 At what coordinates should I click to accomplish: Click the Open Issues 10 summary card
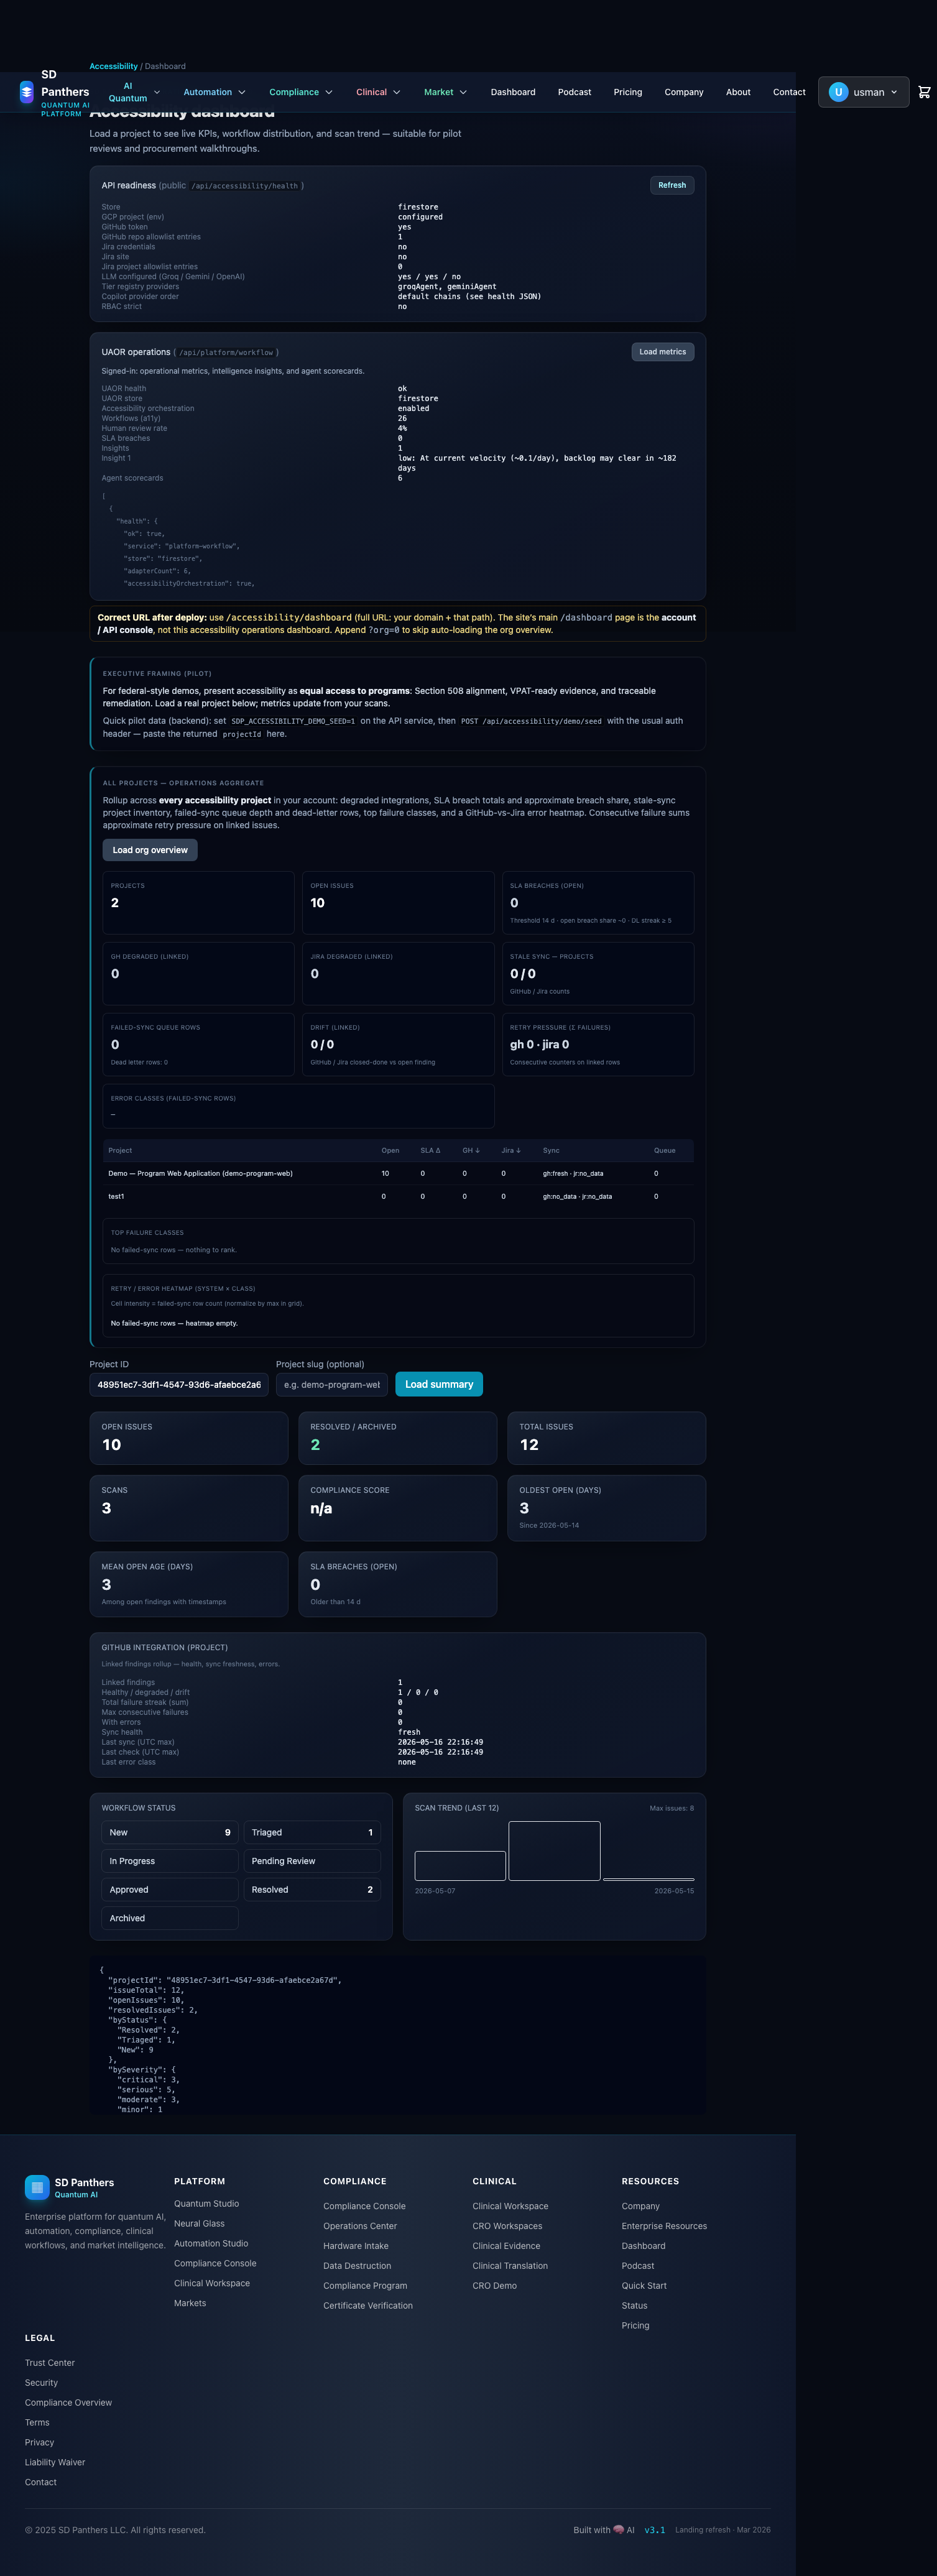(189, 1438)
